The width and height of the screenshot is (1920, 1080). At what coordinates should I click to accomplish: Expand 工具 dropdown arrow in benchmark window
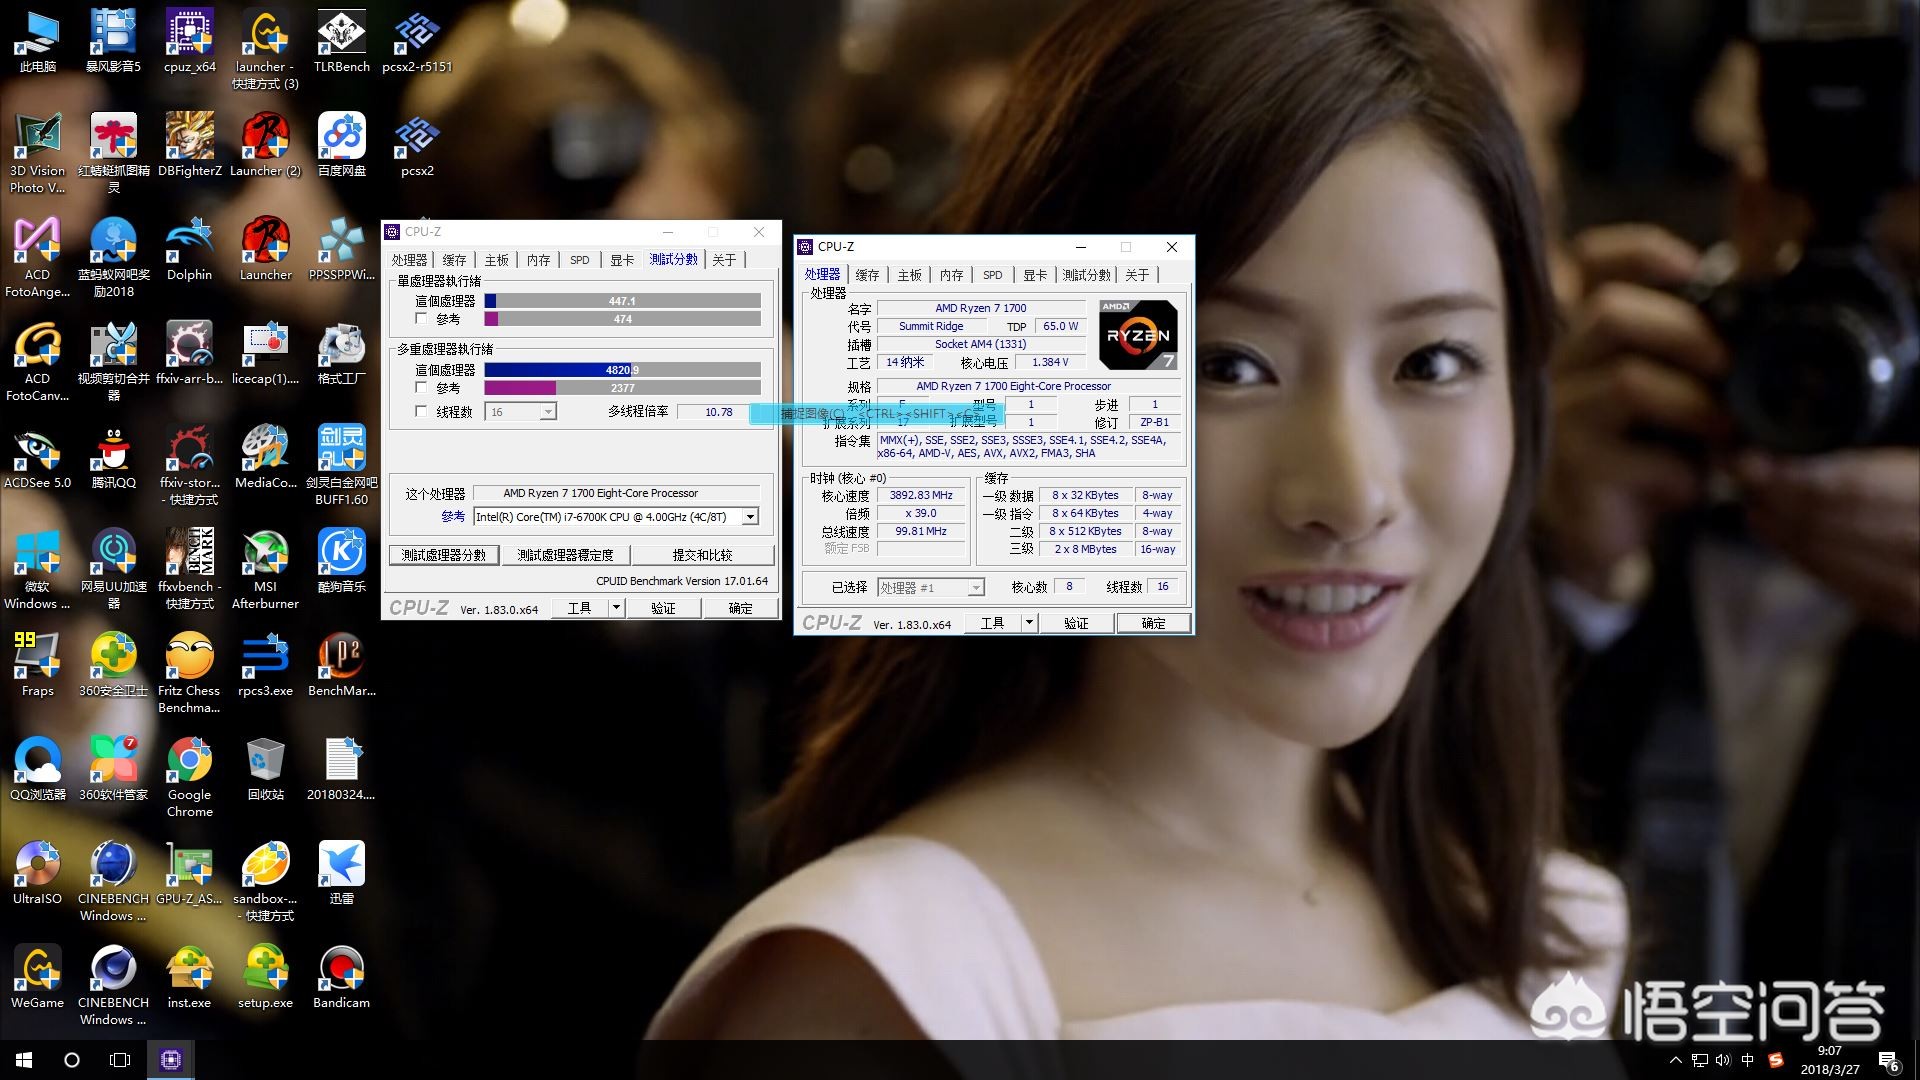(616, 608)
